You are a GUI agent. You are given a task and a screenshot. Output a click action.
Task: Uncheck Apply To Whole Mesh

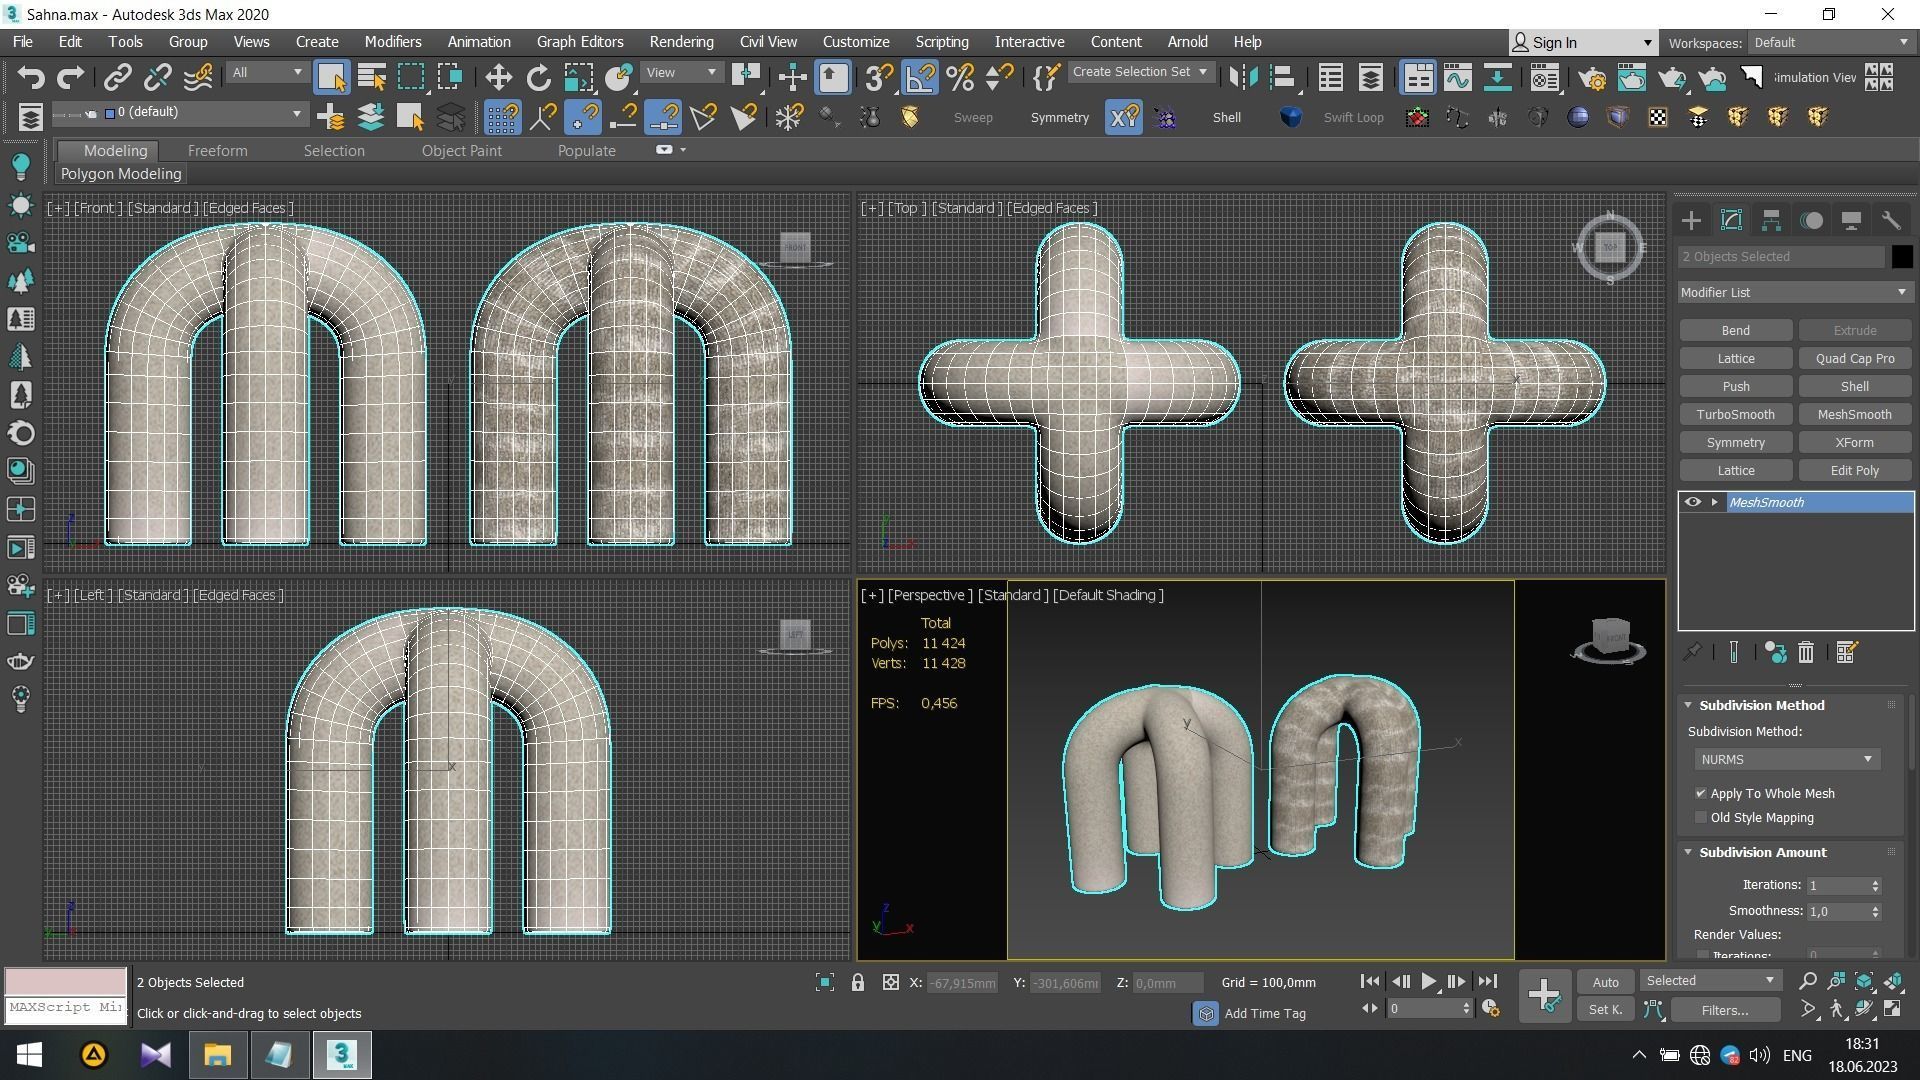[1700, 793]
